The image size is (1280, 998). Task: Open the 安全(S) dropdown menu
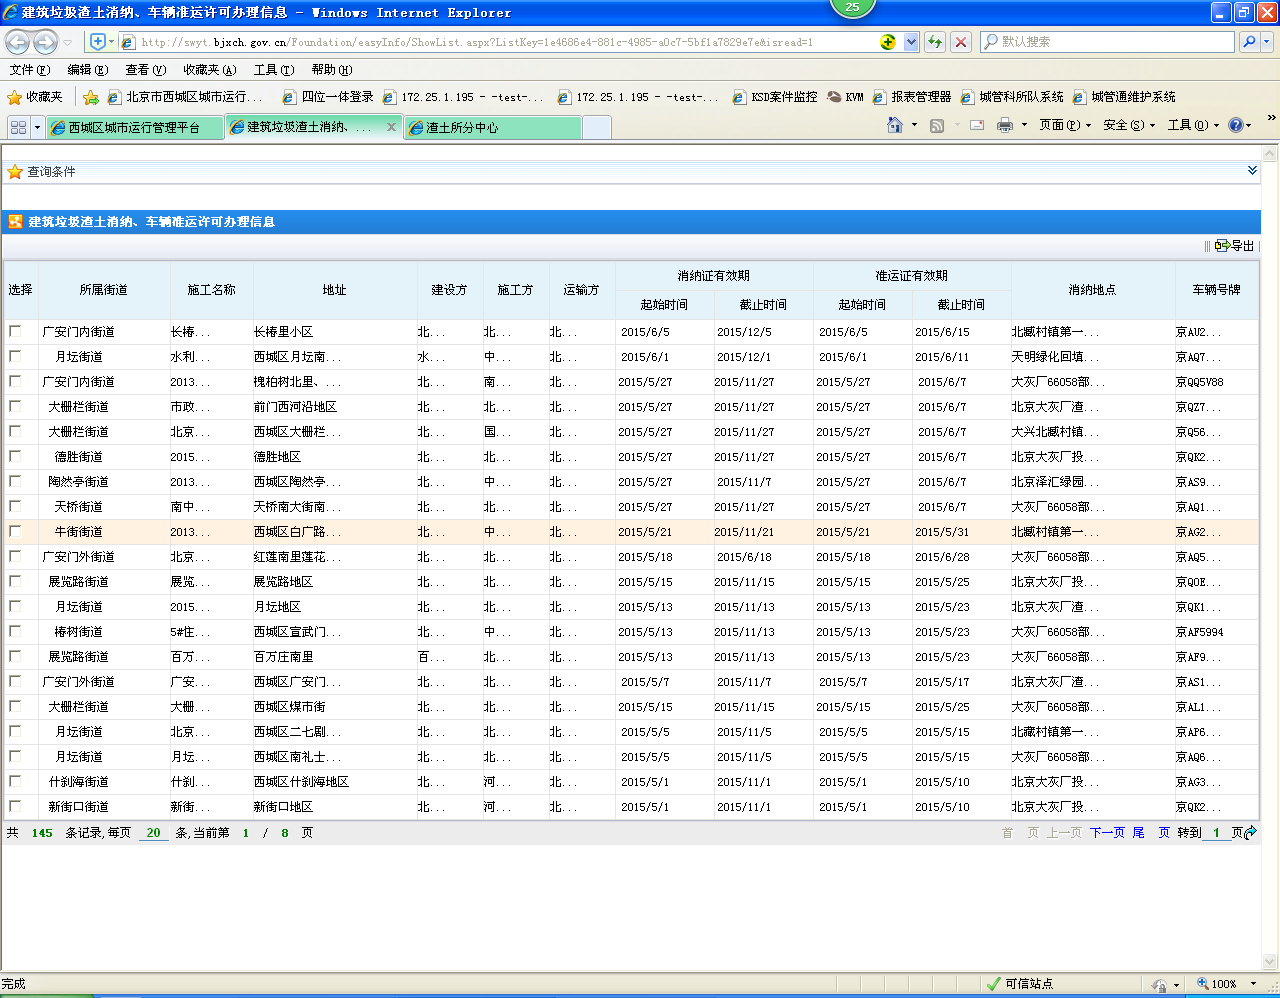coord(1128,125)
